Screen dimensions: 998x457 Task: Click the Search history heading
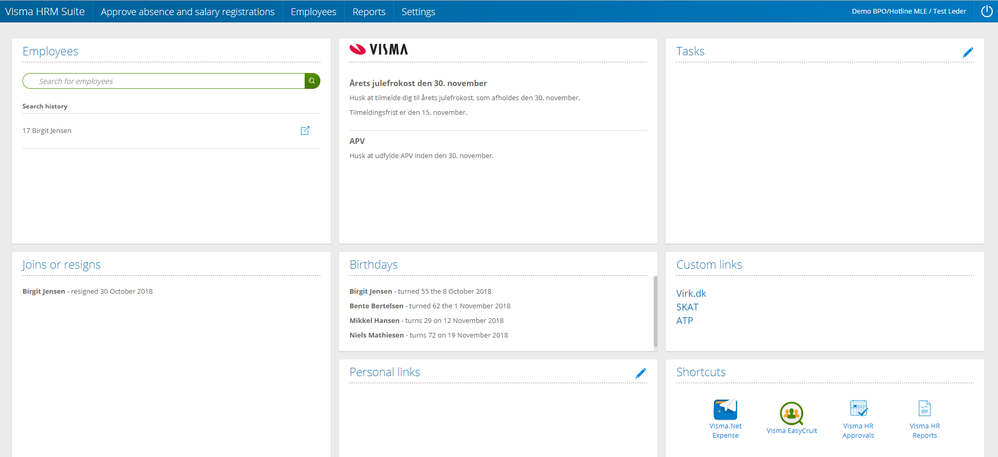click(45, 106)
